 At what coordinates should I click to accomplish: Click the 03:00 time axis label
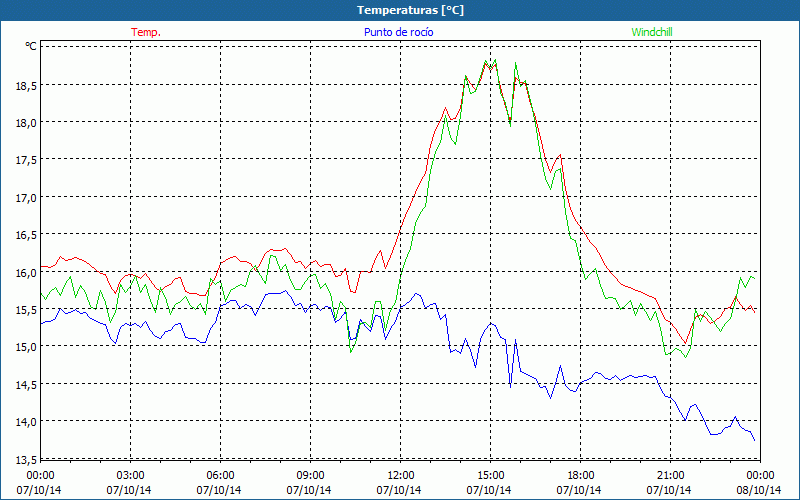130,476
